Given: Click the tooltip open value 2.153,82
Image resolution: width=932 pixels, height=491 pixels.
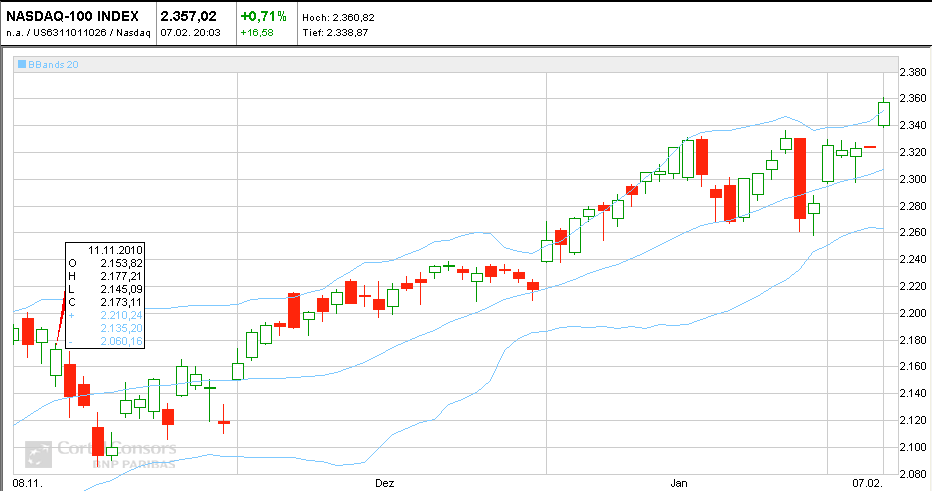Looking at the screenshot, I should click(x=121, y=263).
